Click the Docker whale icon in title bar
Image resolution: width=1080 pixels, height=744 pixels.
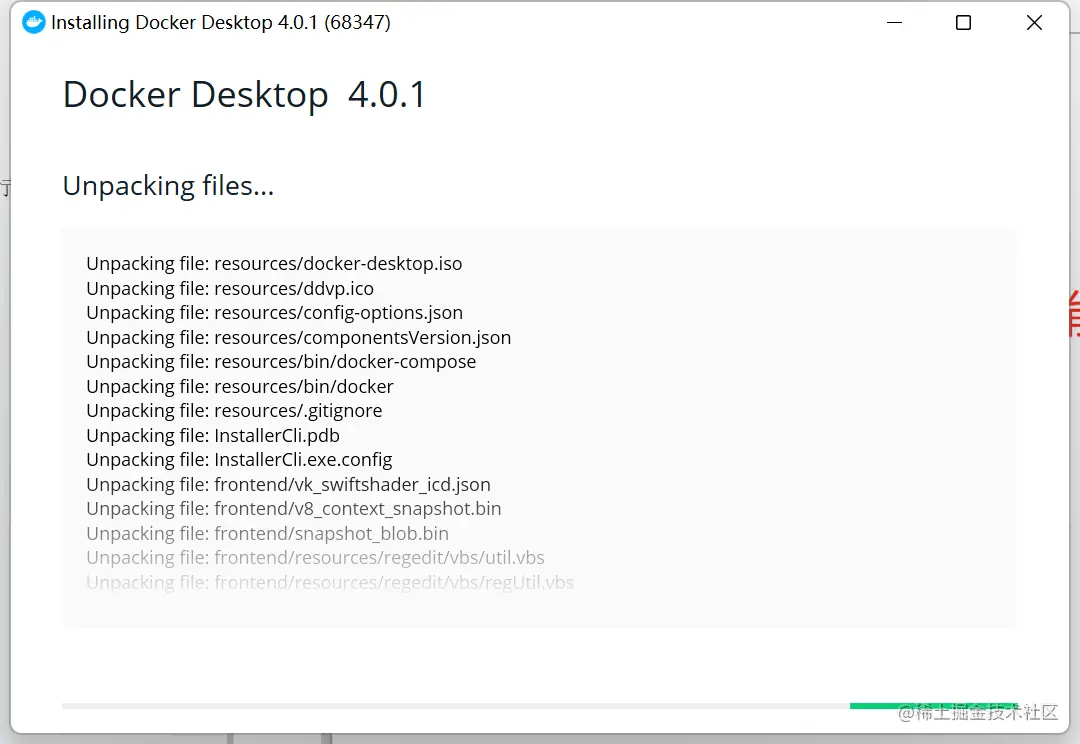tap(34, 22)
